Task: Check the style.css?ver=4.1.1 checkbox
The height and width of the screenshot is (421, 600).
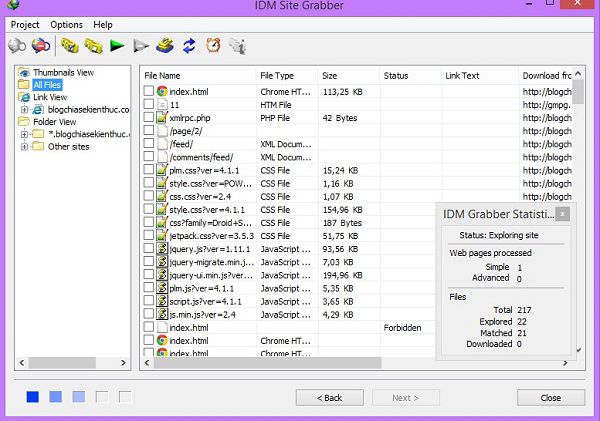Action: [149, 209]
